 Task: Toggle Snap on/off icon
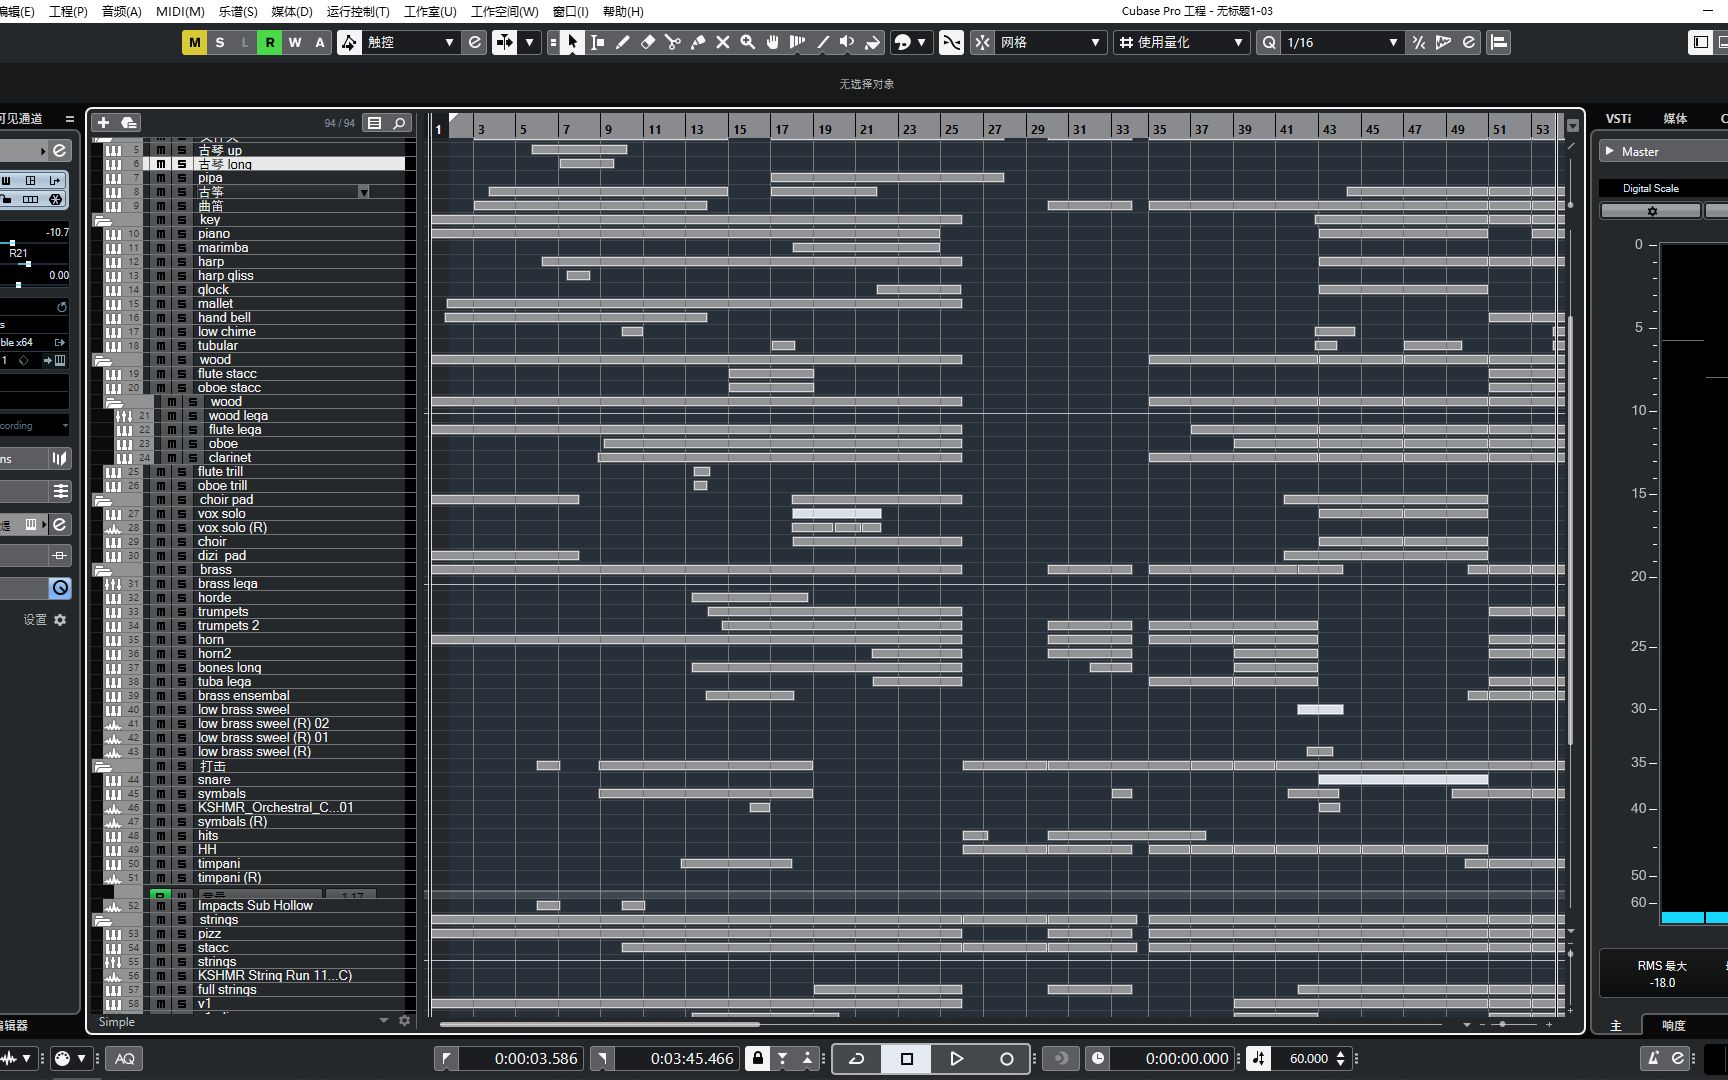point(982,42)
